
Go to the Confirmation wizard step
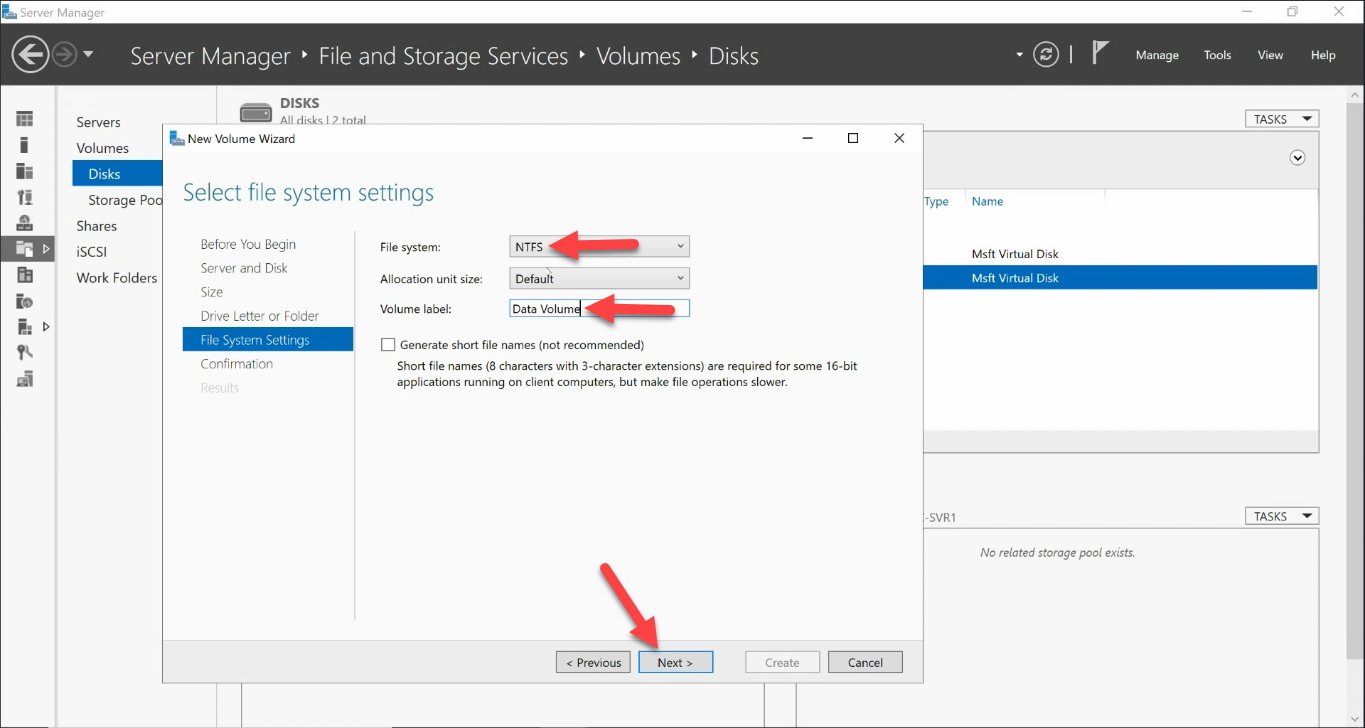pyautogui.click(x=236, y=364)
